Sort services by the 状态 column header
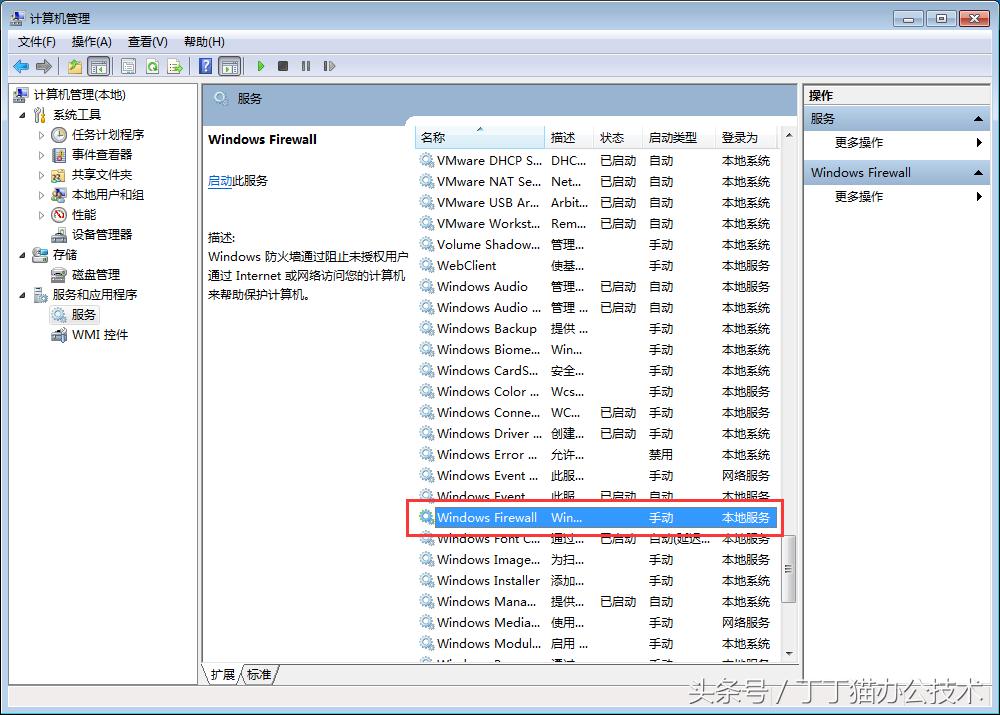Screen dimensions: 1000x715 tap(615, 137)
